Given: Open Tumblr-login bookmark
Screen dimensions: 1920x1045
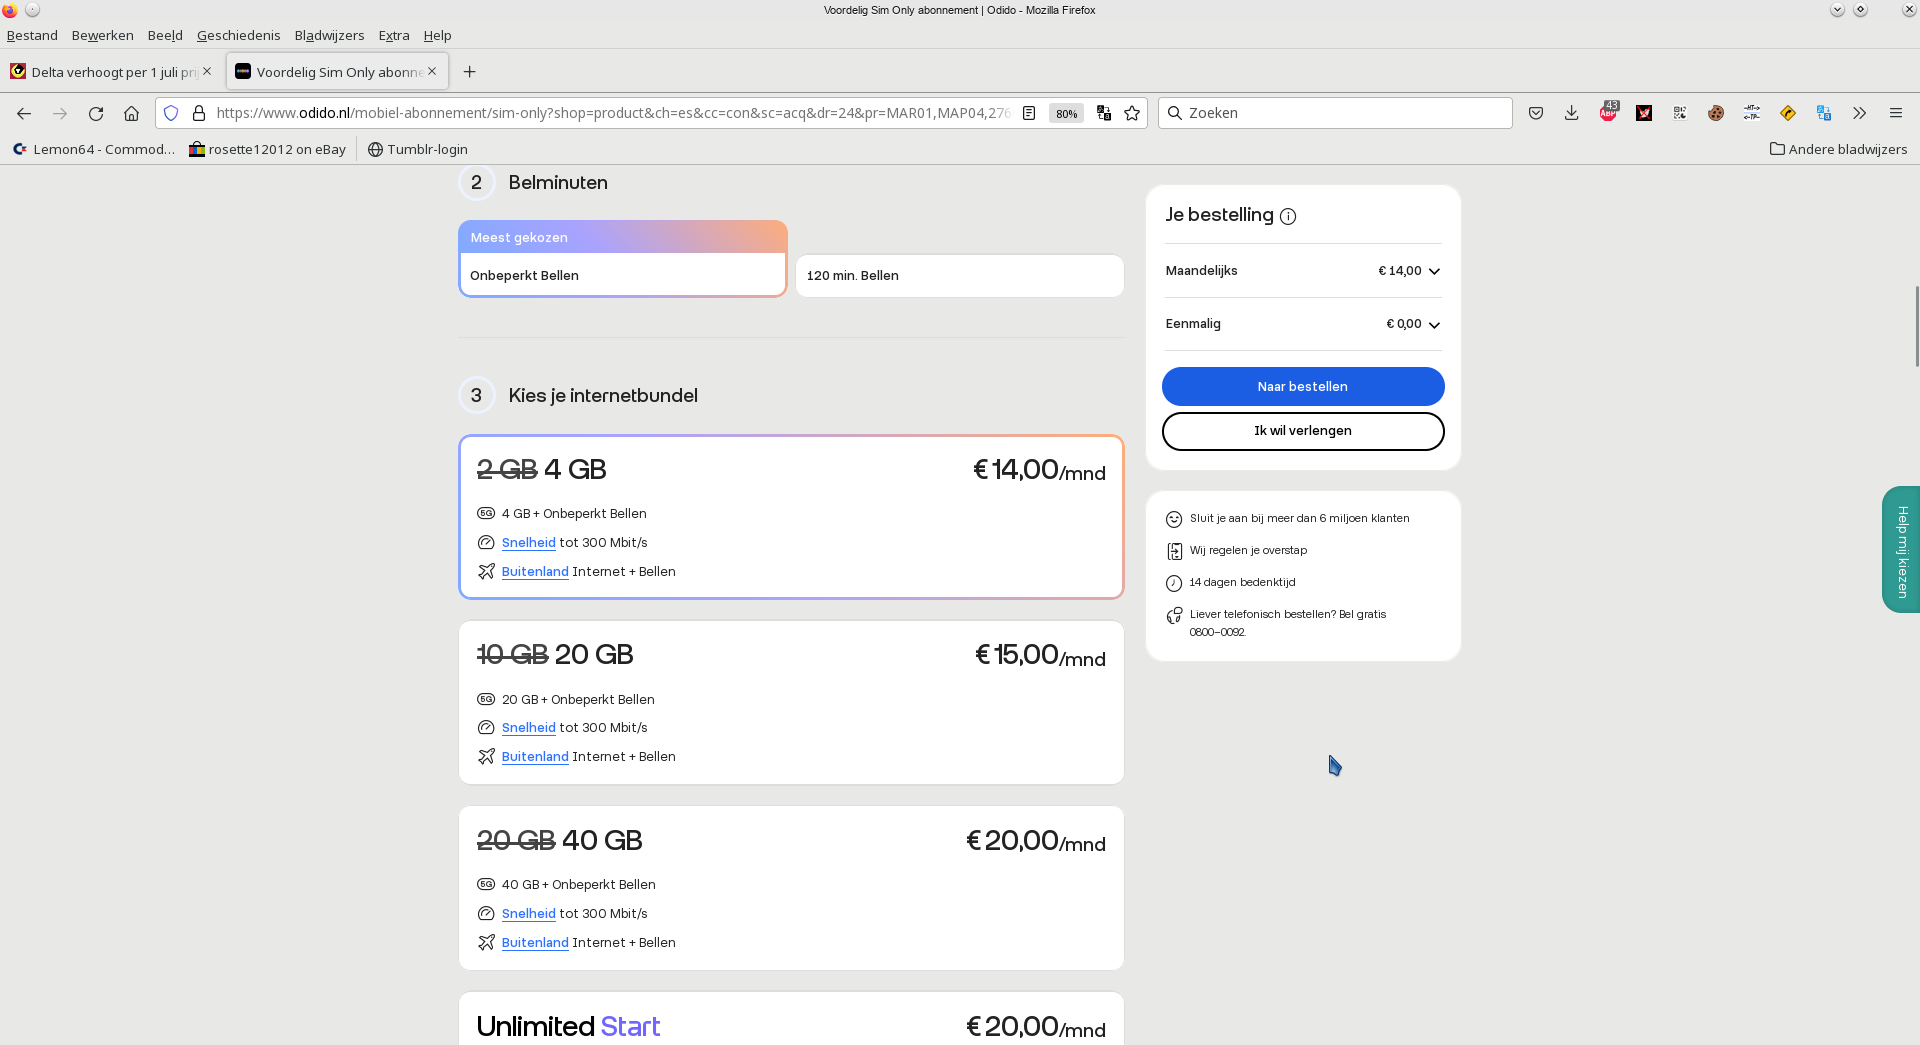Looking at the screenshot, I should [x=418, y=149].
